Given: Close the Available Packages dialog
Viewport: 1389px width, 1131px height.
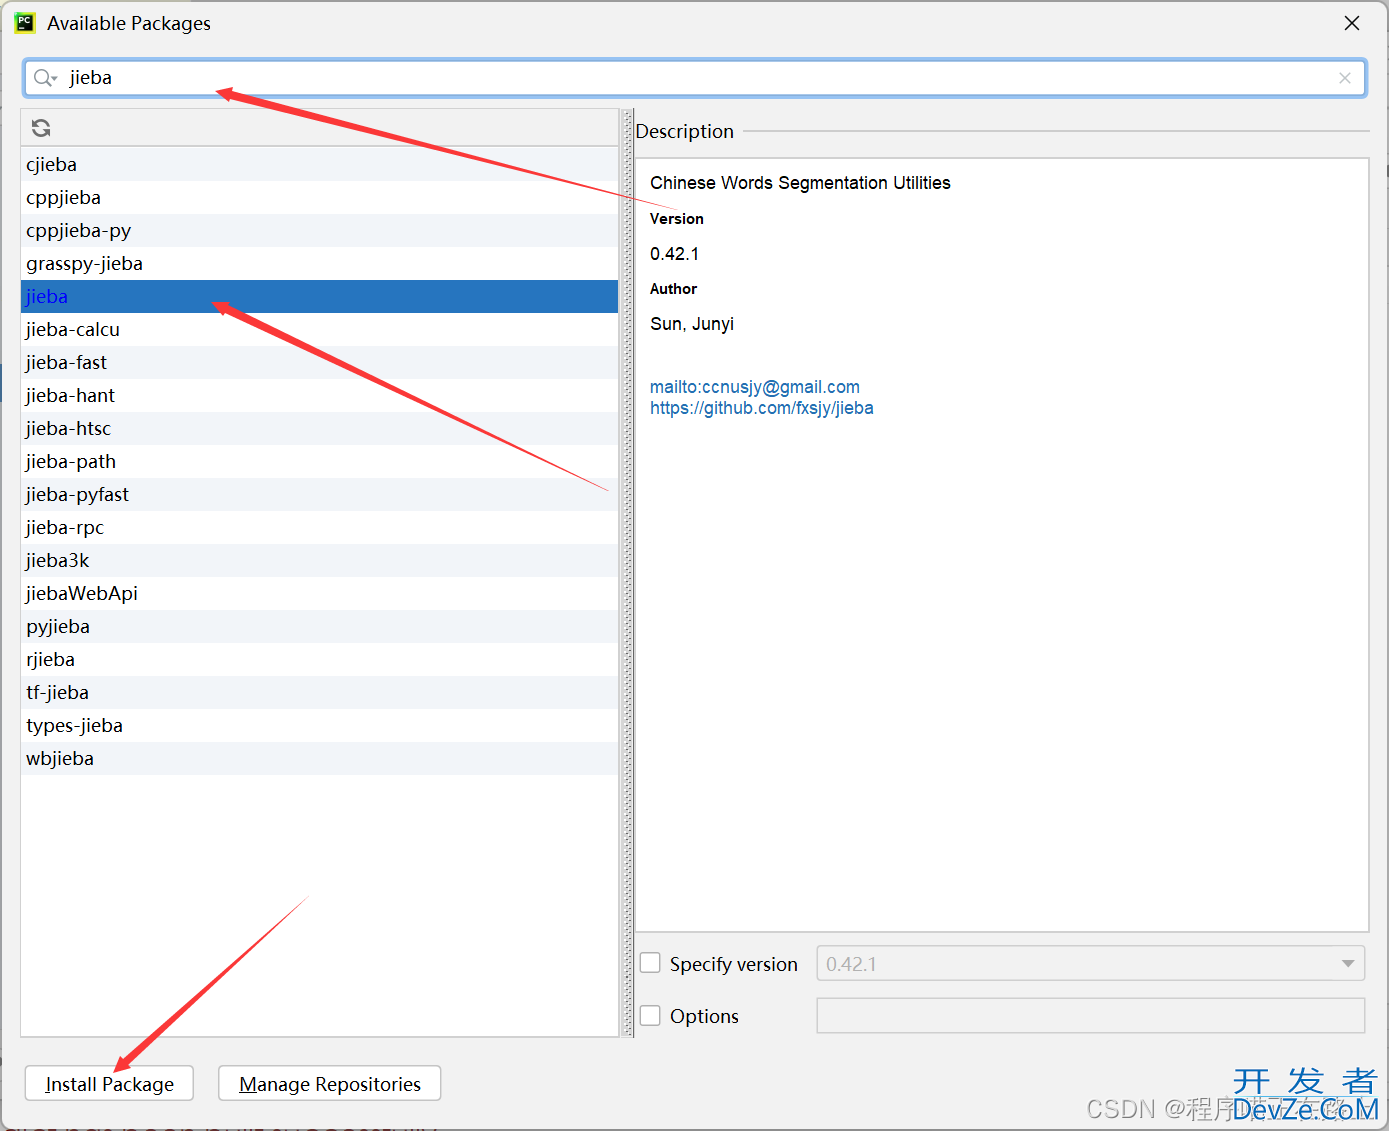Looking at the screenshot, I should 1352,23.
